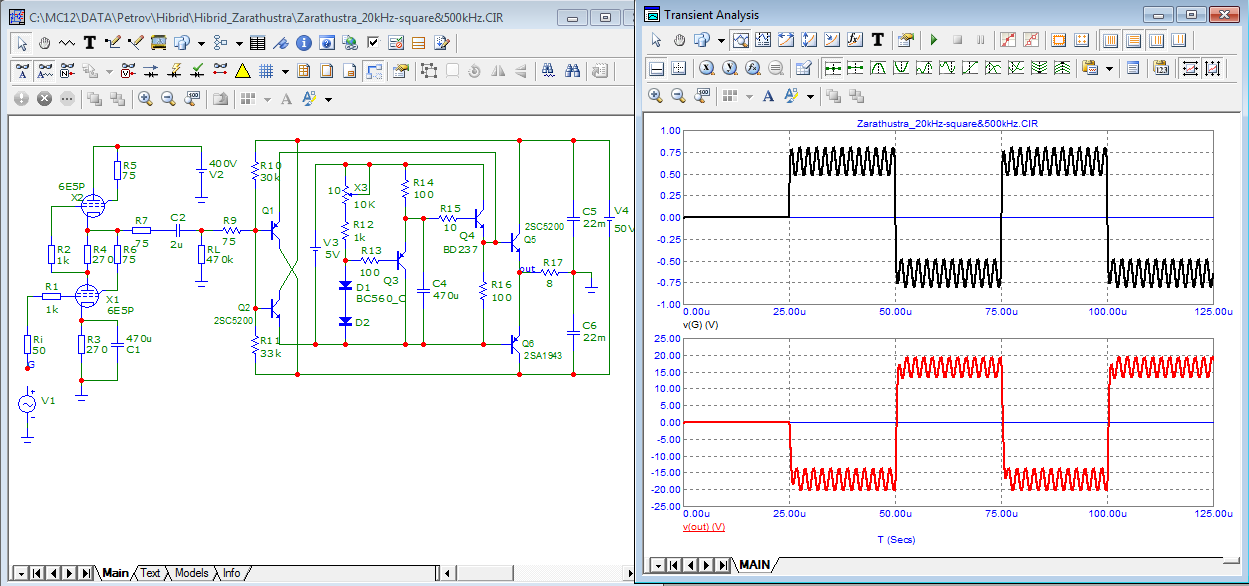Toggle the checkbox icon in schematic toolbar
Viewport: 1249px width, 586px height.
pos(374,43)
